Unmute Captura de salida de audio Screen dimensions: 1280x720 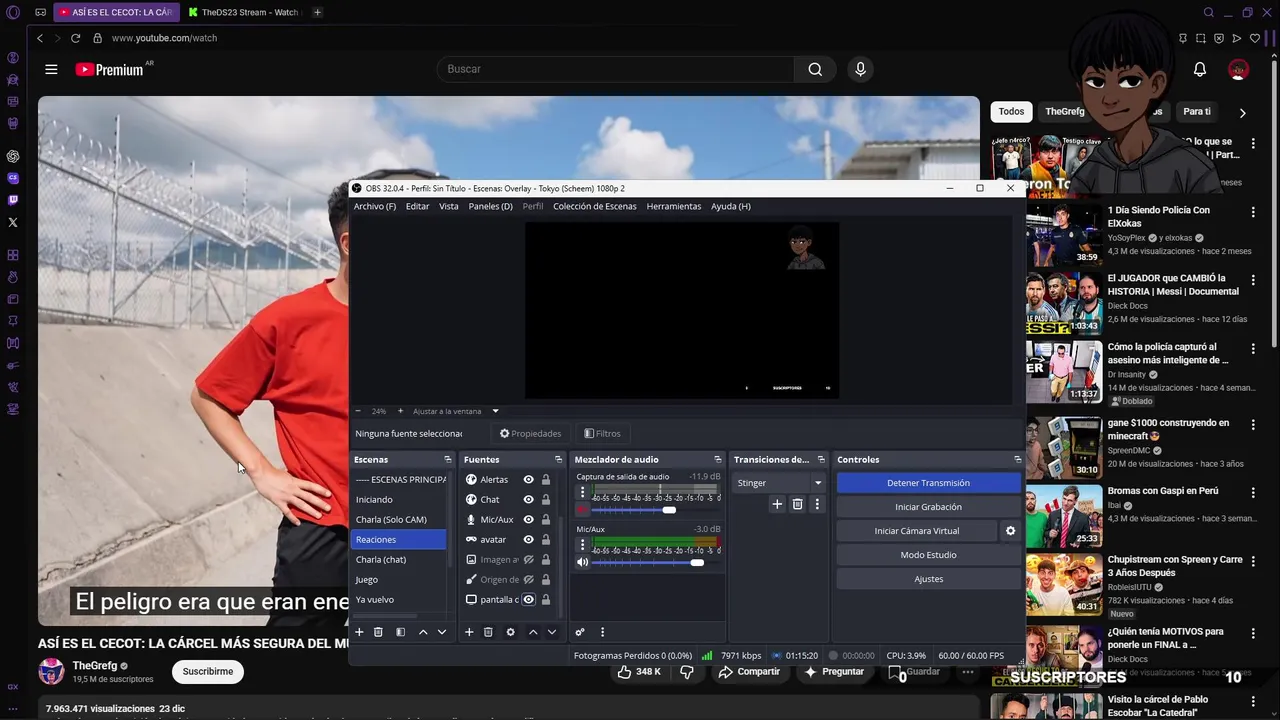582,510
